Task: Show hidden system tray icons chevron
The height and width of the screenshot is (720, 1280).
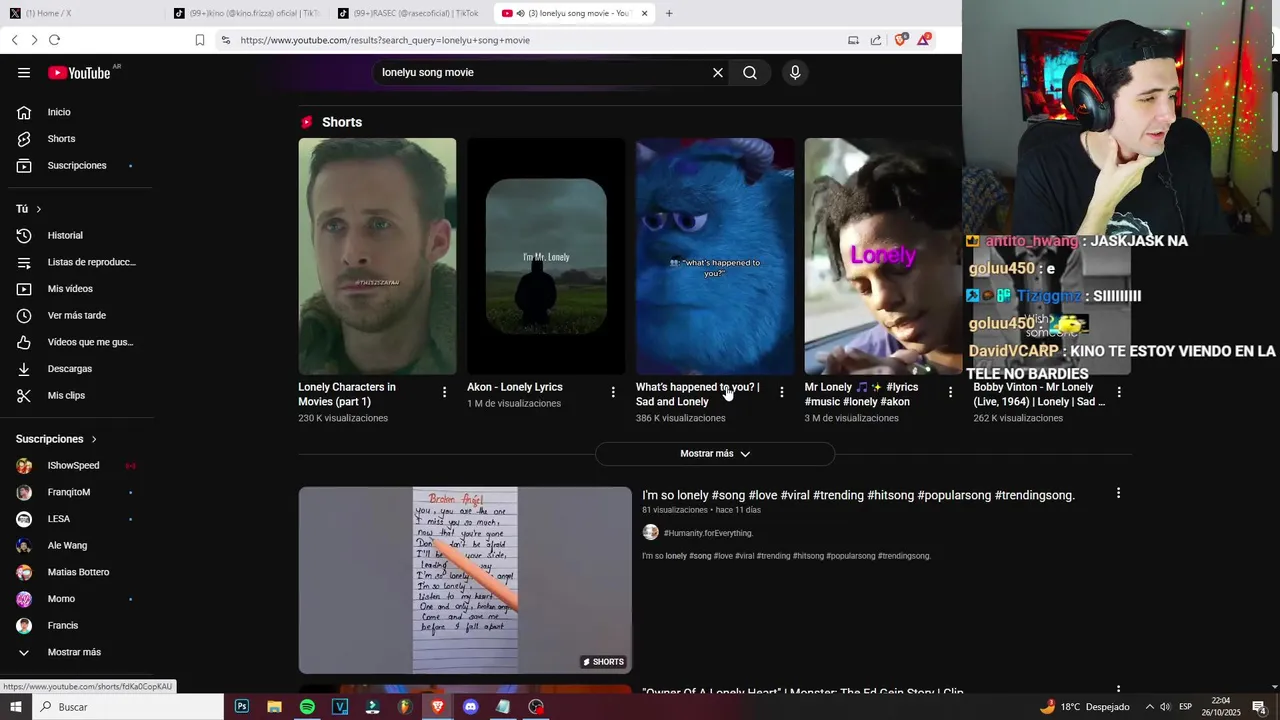Action: tap(1149, 707)
